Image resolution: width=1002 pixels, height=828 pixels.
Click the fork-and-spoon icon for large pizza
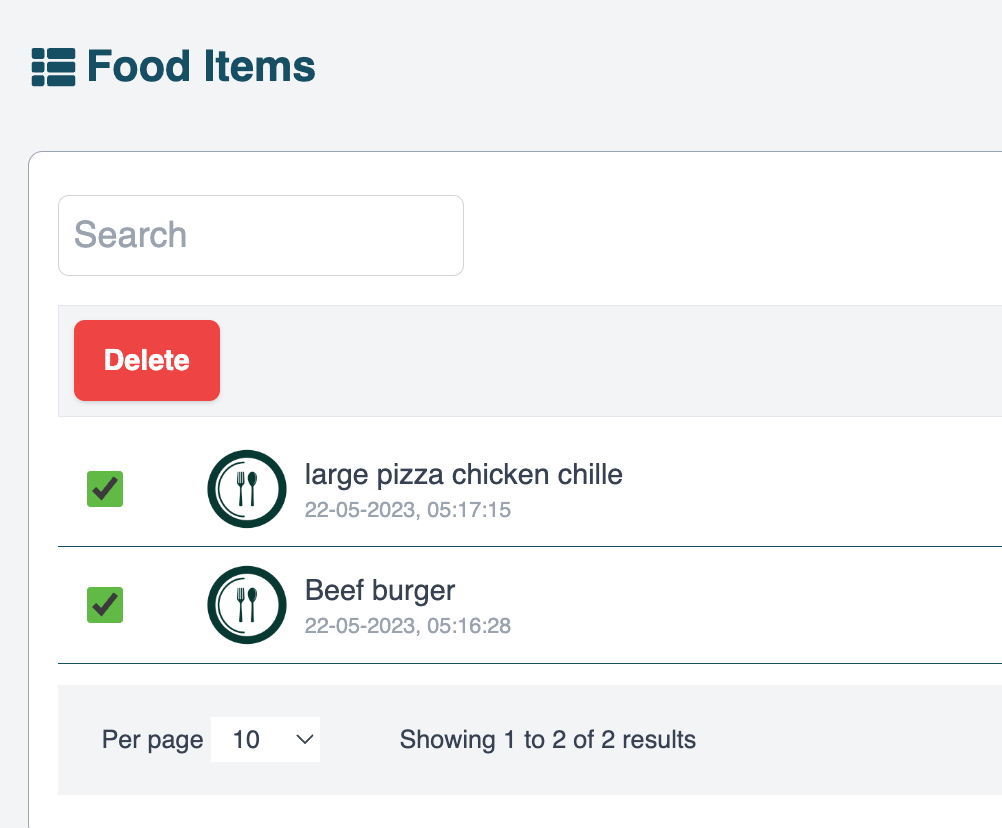246,489
